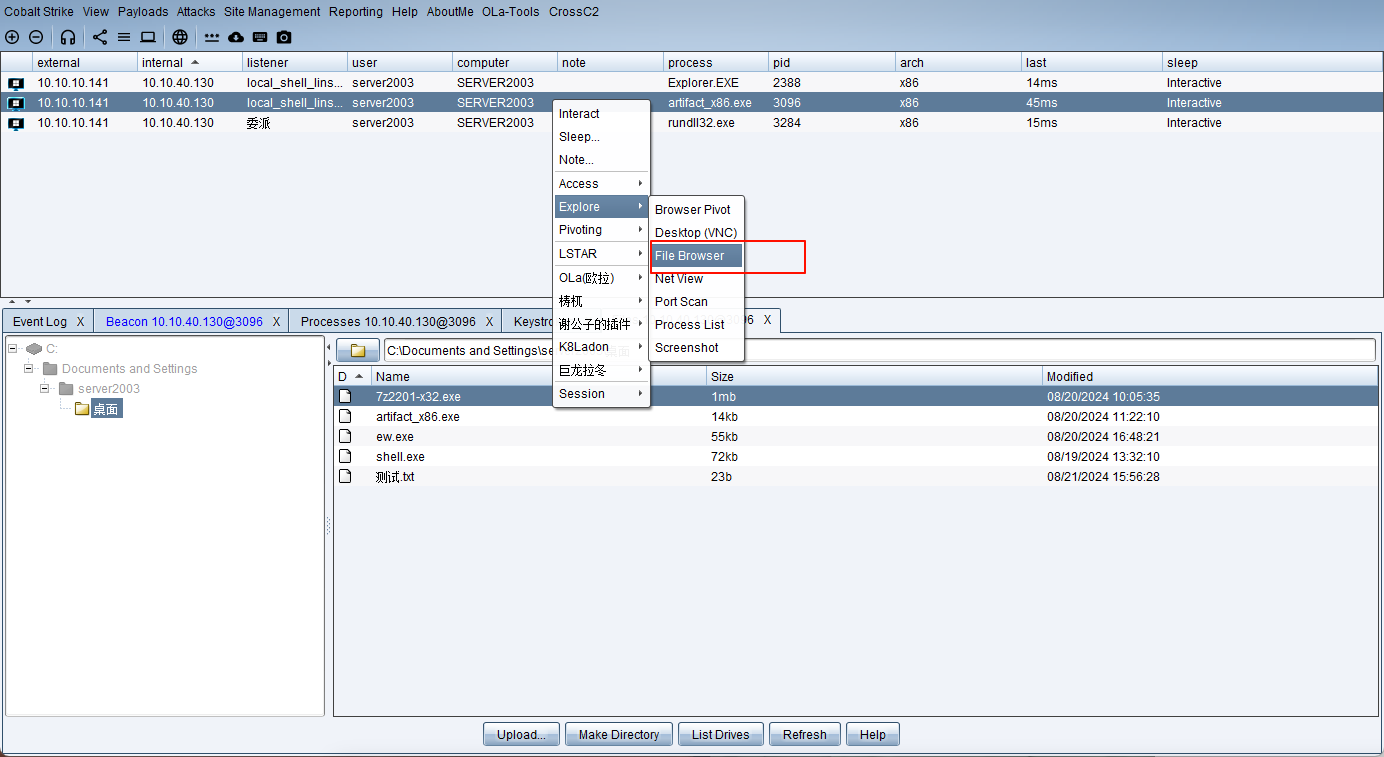Viewport: 1384px width, 757px height.
Task: Click the file path input field
Action: tap(880, 350)
